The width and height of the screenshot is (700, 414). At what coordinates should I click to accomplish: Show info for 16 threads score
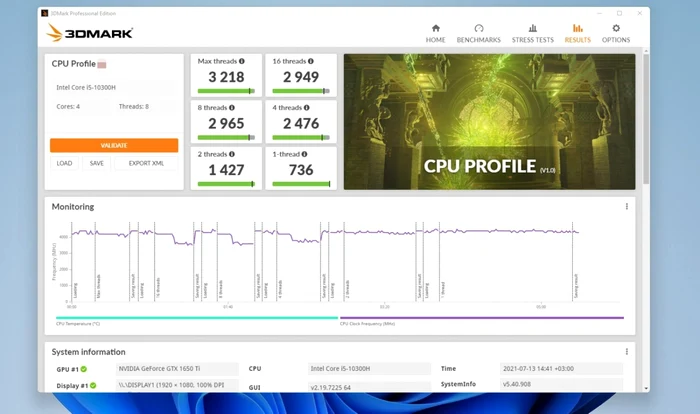(x=311, y=61)
